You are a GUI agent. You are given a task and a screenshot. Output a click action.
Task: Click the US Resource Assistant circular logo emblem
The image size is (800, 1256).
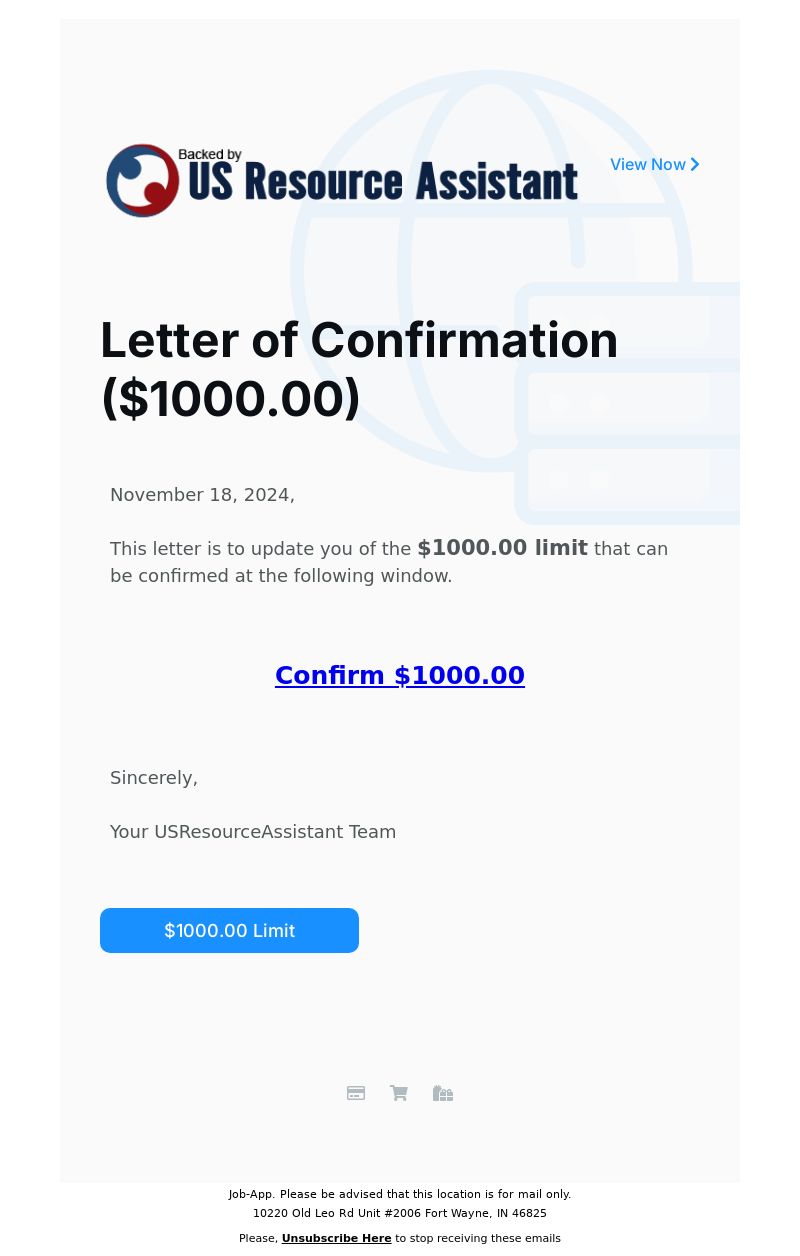(x=143, y=181)
